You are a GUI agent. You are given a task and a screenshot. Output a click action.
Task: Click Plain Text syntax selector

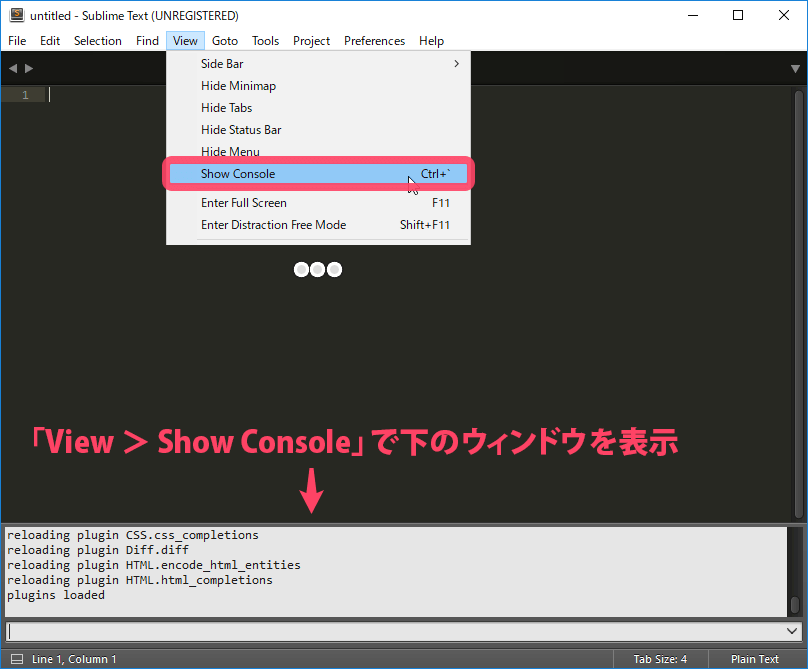coord(755,659)
